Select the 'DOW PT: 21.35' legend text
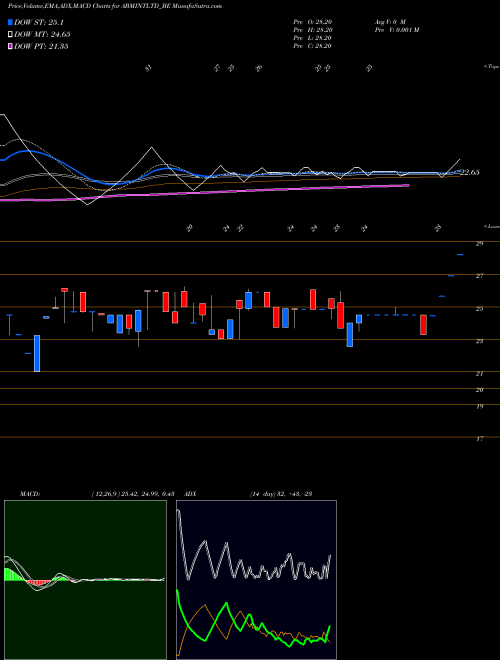500x660 pixels. point(41,46)
